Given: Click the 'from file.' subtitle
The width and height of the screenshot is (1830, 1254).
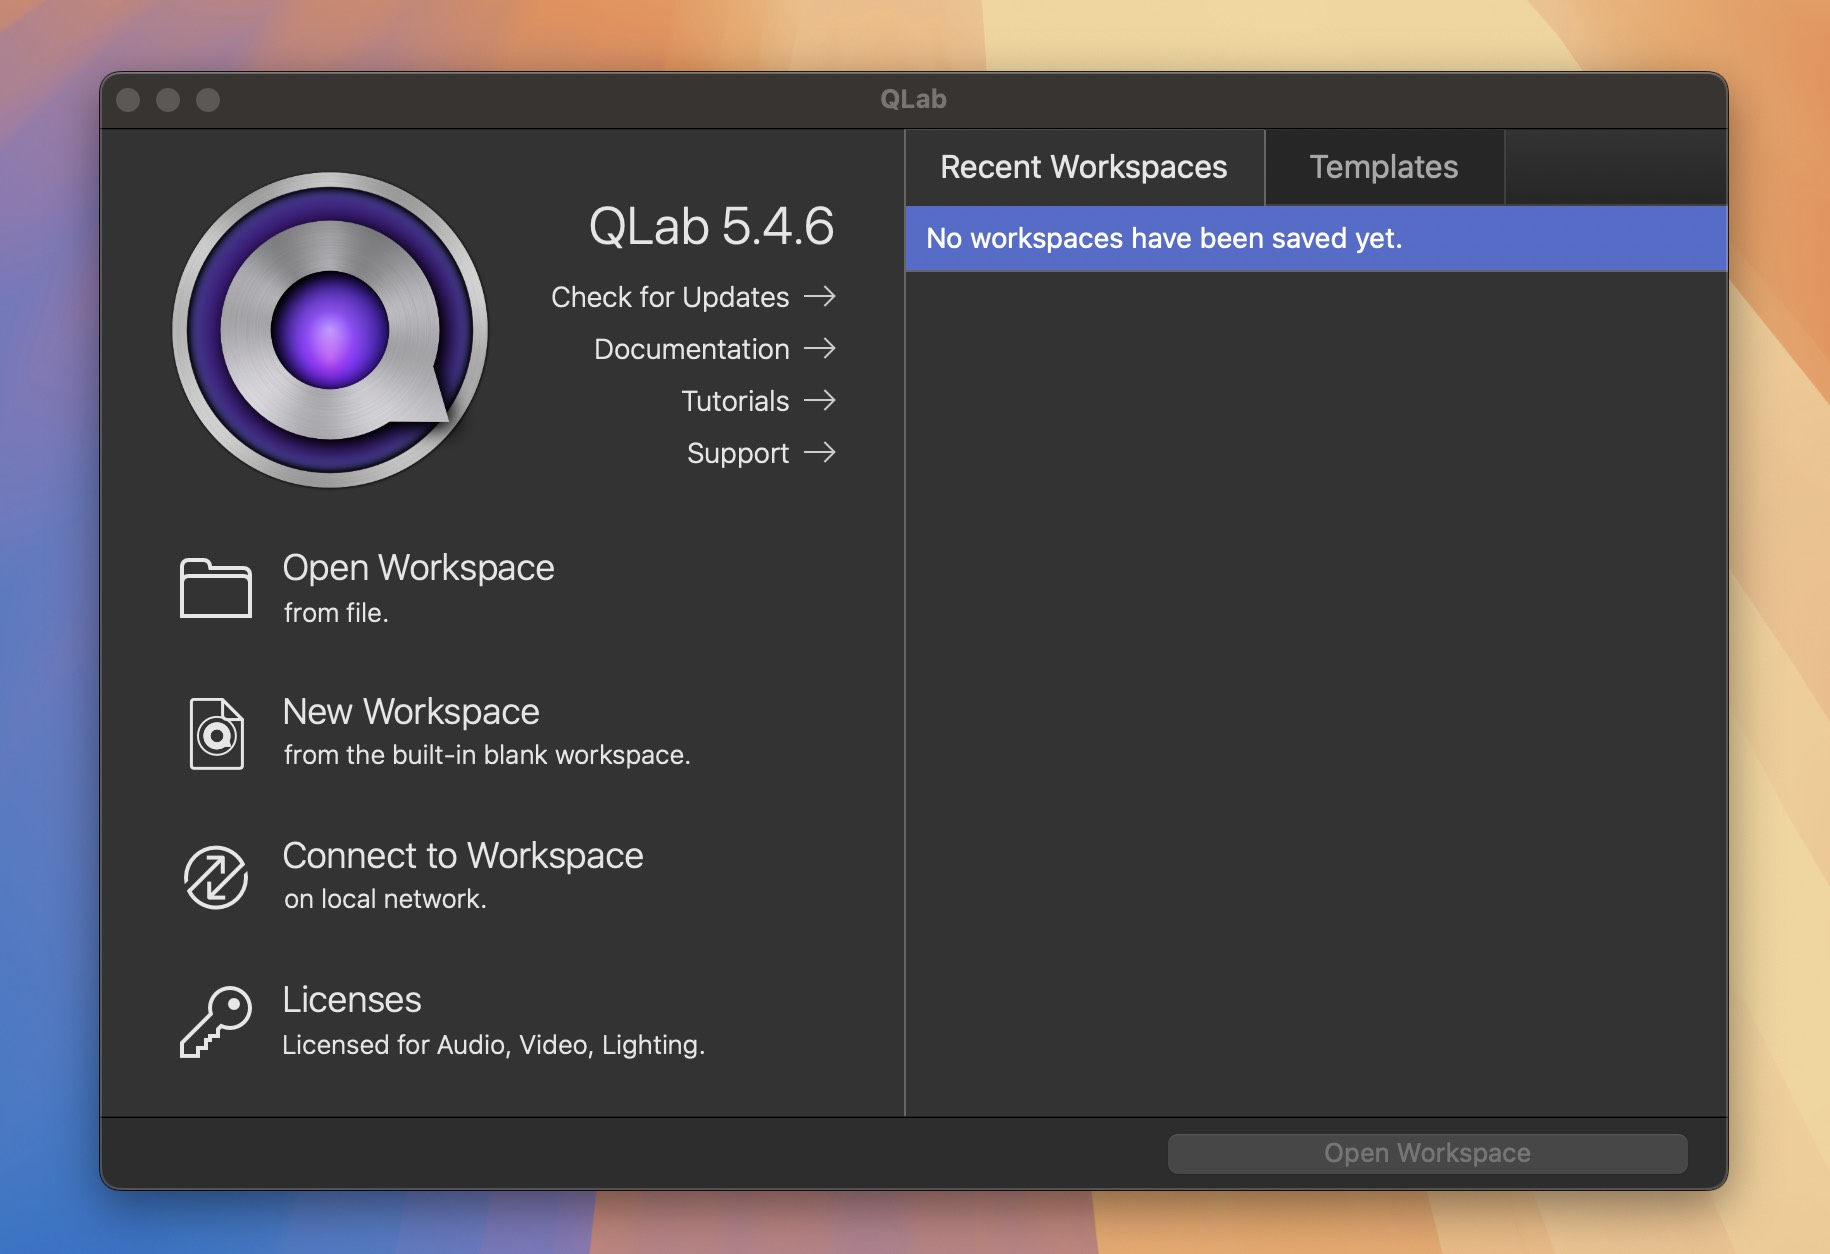Looking at the screenshot, I should coord(336,612).
